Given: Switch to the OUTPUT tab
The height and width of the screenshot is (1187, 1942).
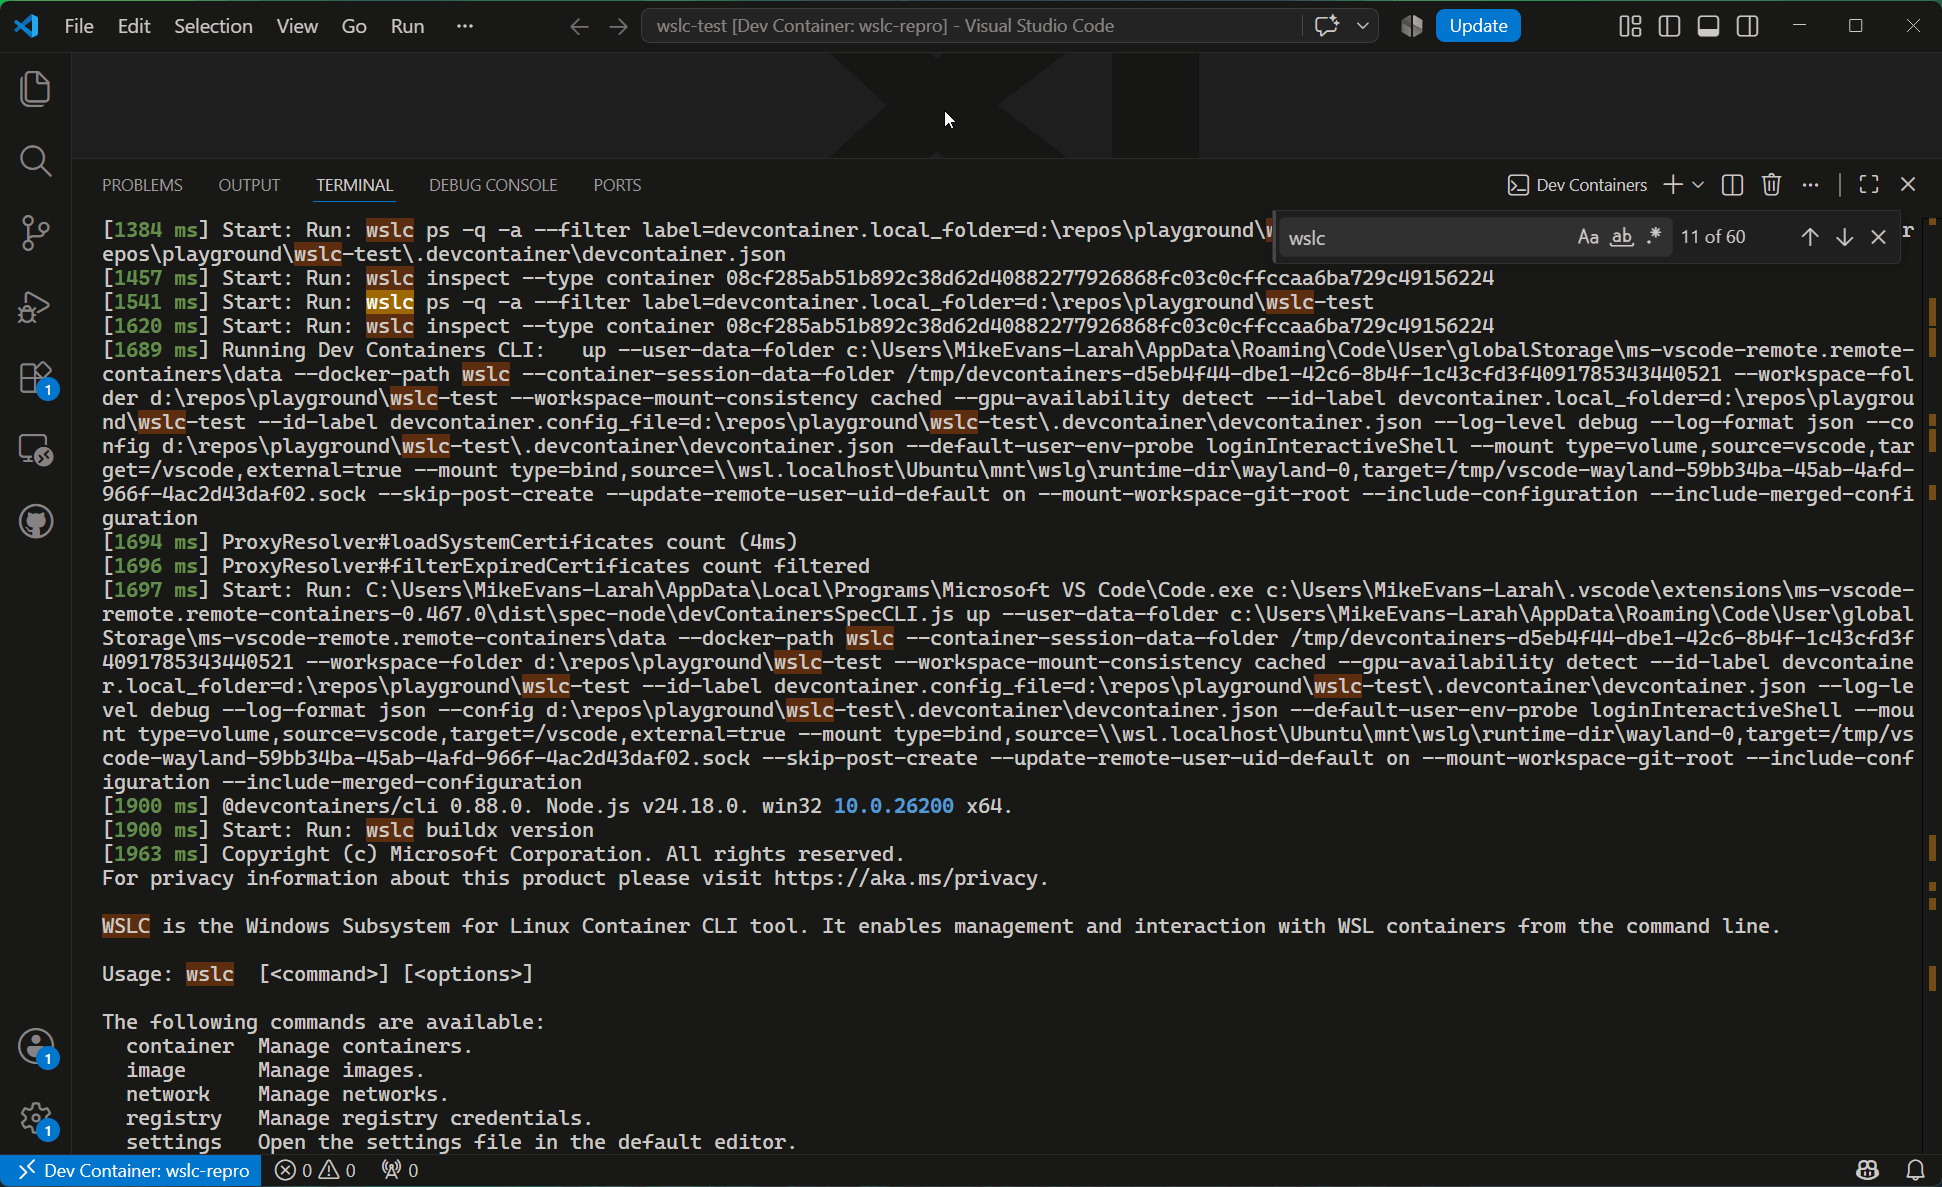Looking at the screenshot, I should (249, 185).
